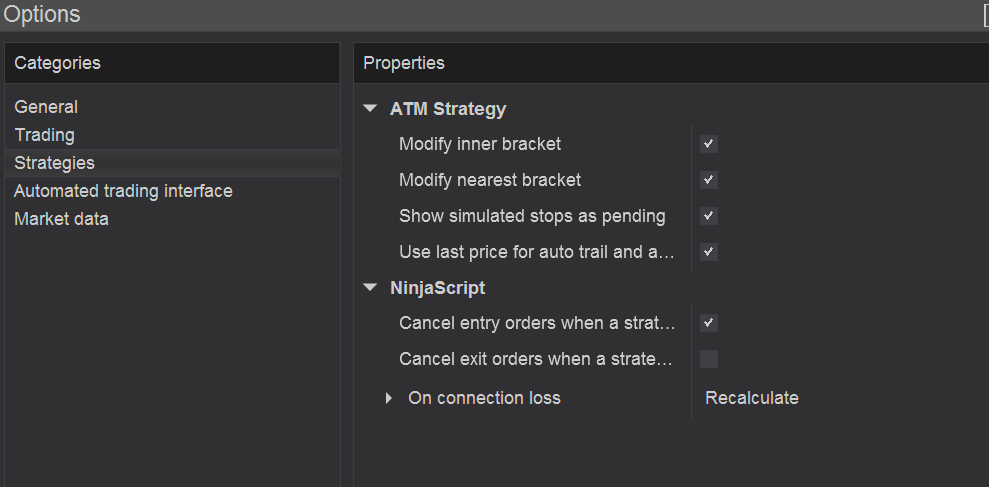This screenshot has height=487, width=989.
Task: Collapse the ATM Strategy section
Action: pyautogui.click(x=371, y=109)
